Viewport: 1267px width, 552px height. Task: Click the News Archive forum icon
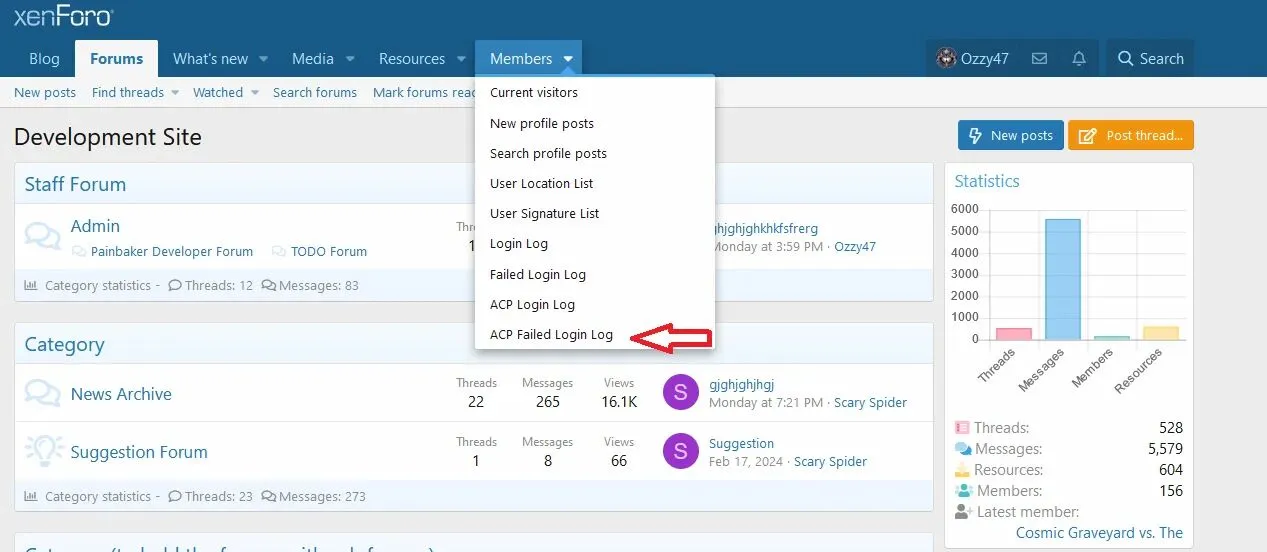(42, 393)
